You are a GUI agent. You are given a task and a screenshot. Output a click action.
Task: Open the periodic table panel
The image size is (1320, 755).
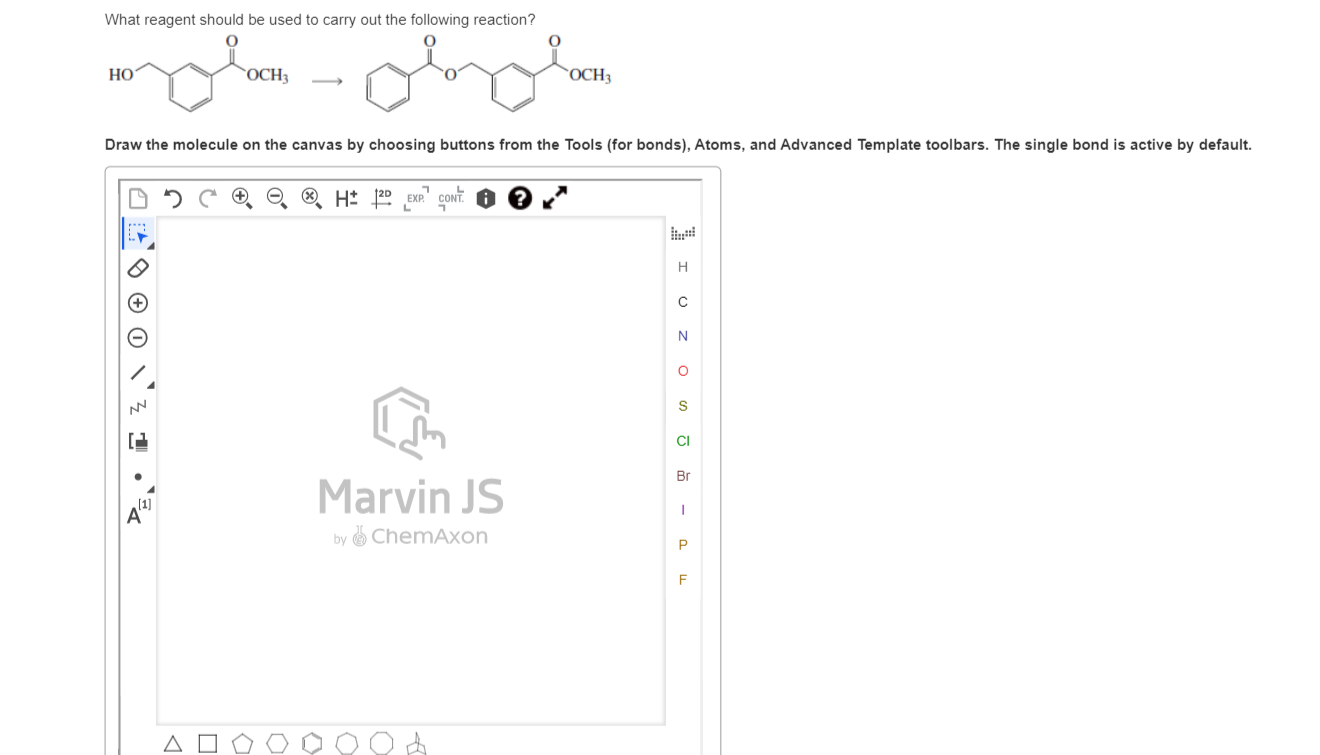coord(683,231)
